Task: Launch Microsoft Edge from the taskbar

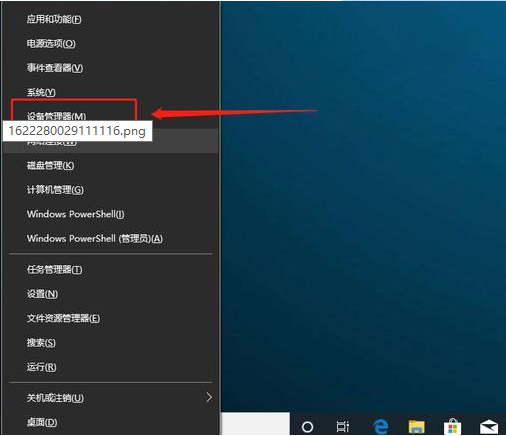Action: click(x=381, y=426)
